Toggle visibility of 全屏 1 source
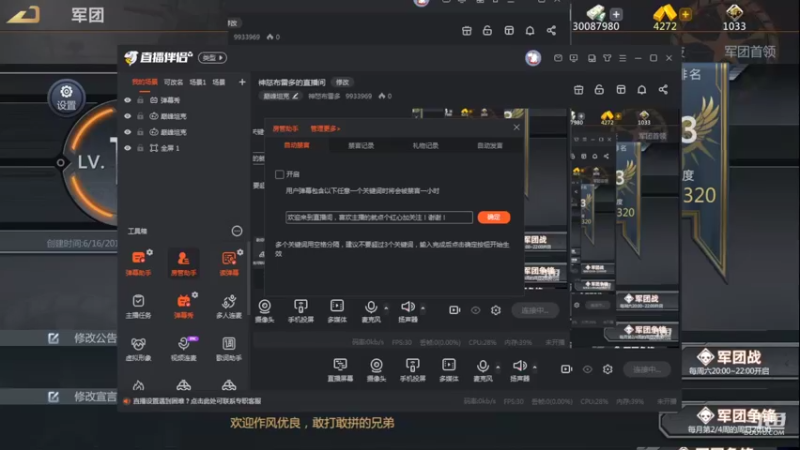 click(128, 148)
